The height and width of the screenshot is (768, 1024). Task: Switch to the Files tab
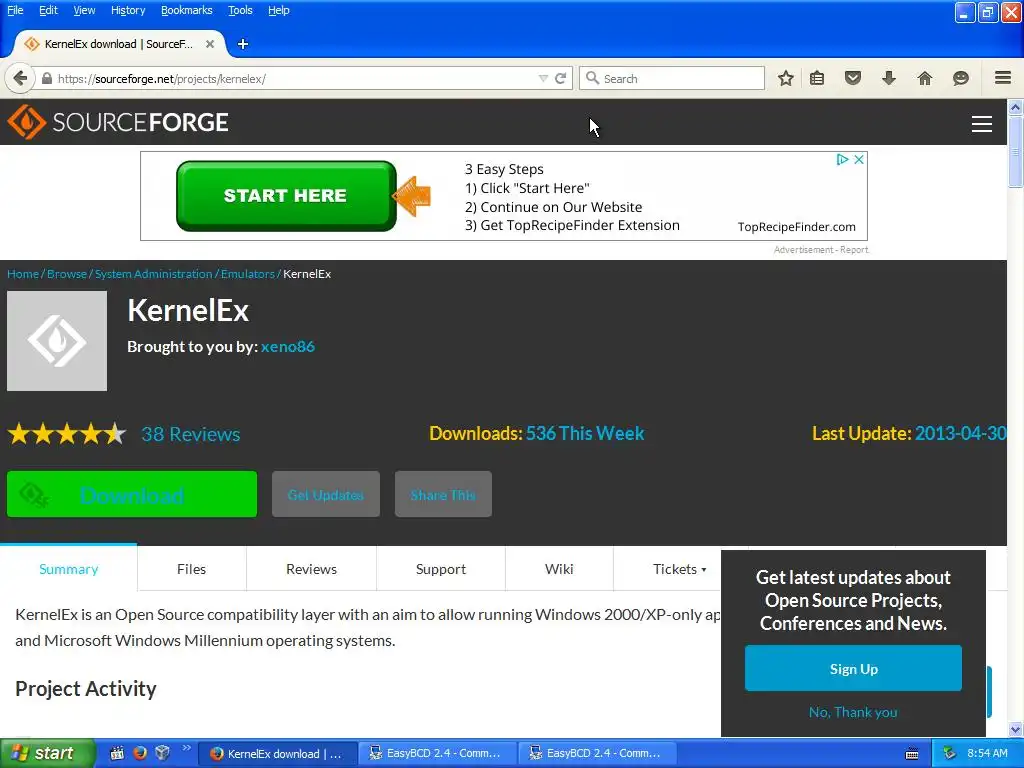tap(191, 569)
